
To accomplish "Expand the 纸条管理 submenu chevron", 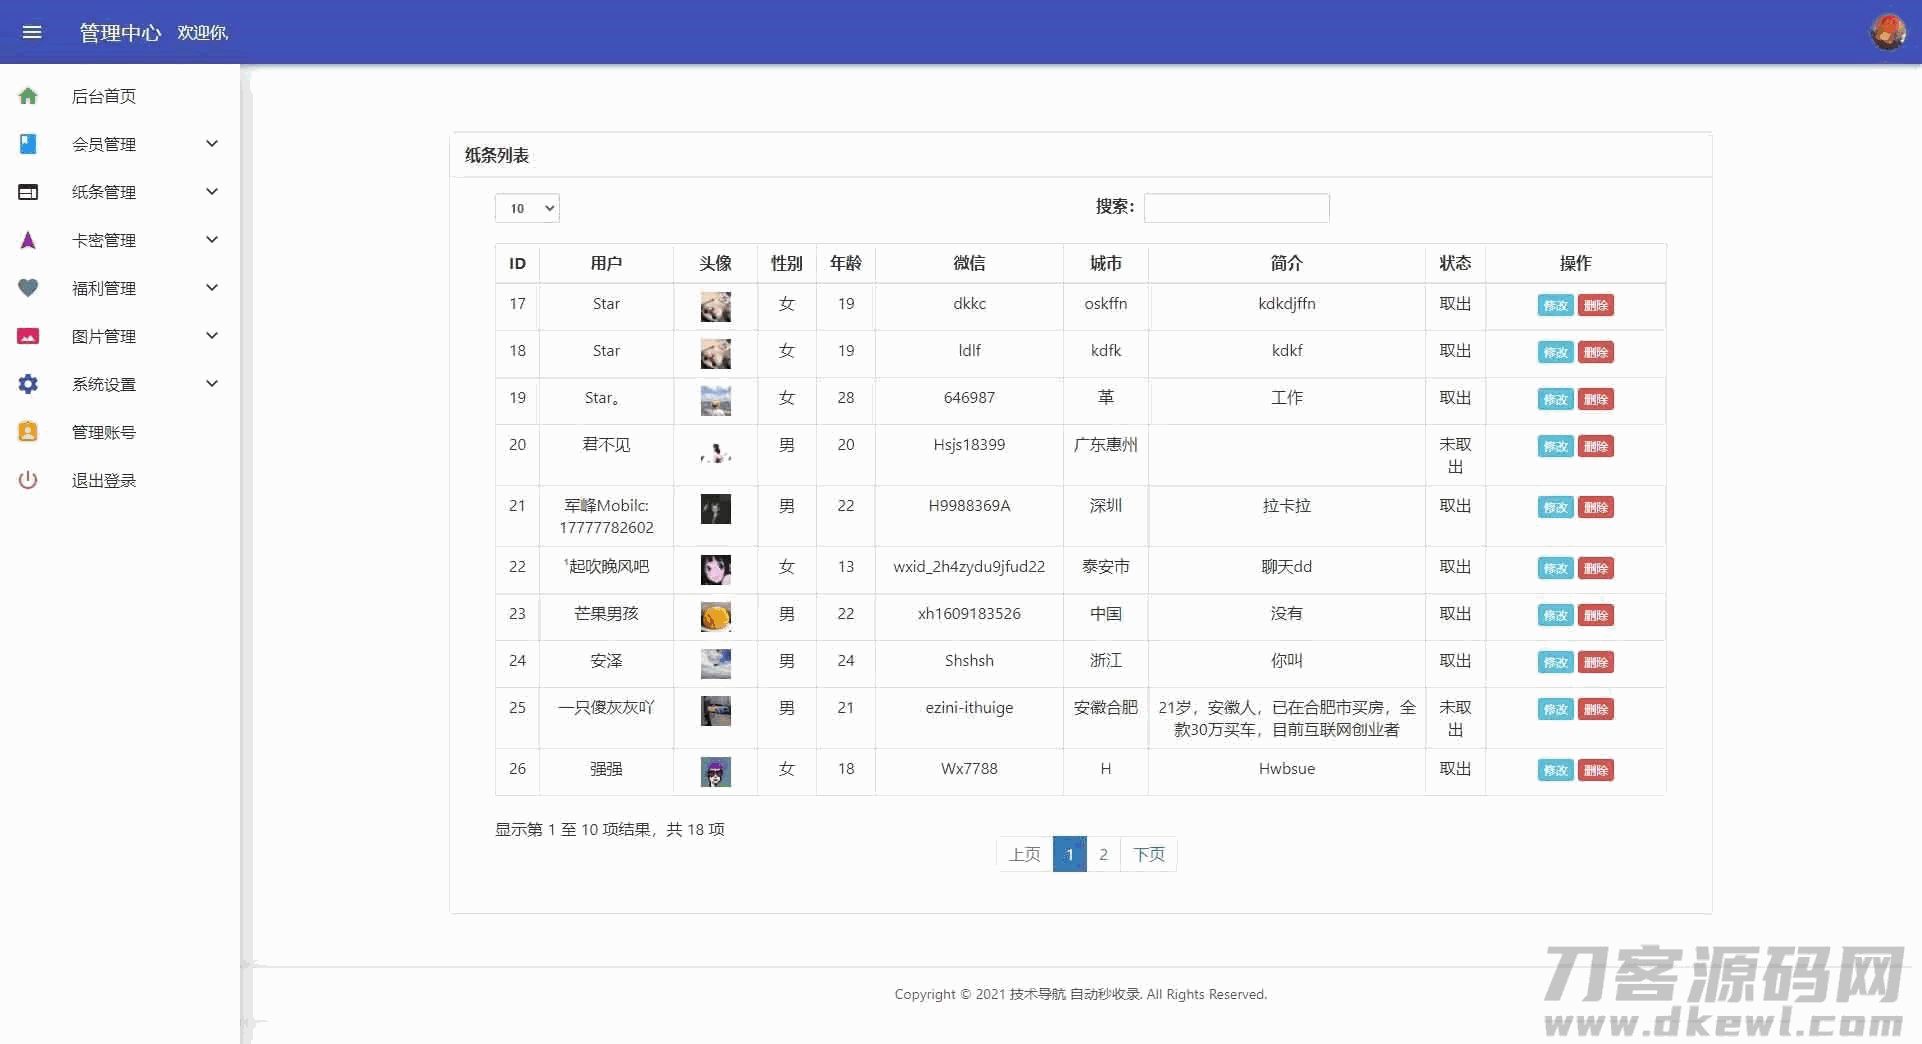I will click(x=212, y=192).
